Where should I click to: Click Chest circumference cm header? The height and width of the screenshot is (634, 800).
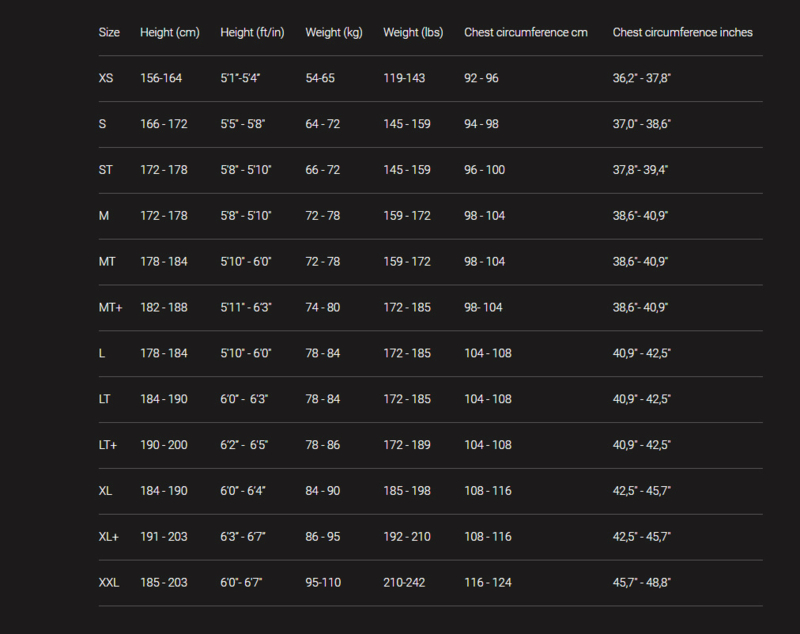[x=526, y=33]
